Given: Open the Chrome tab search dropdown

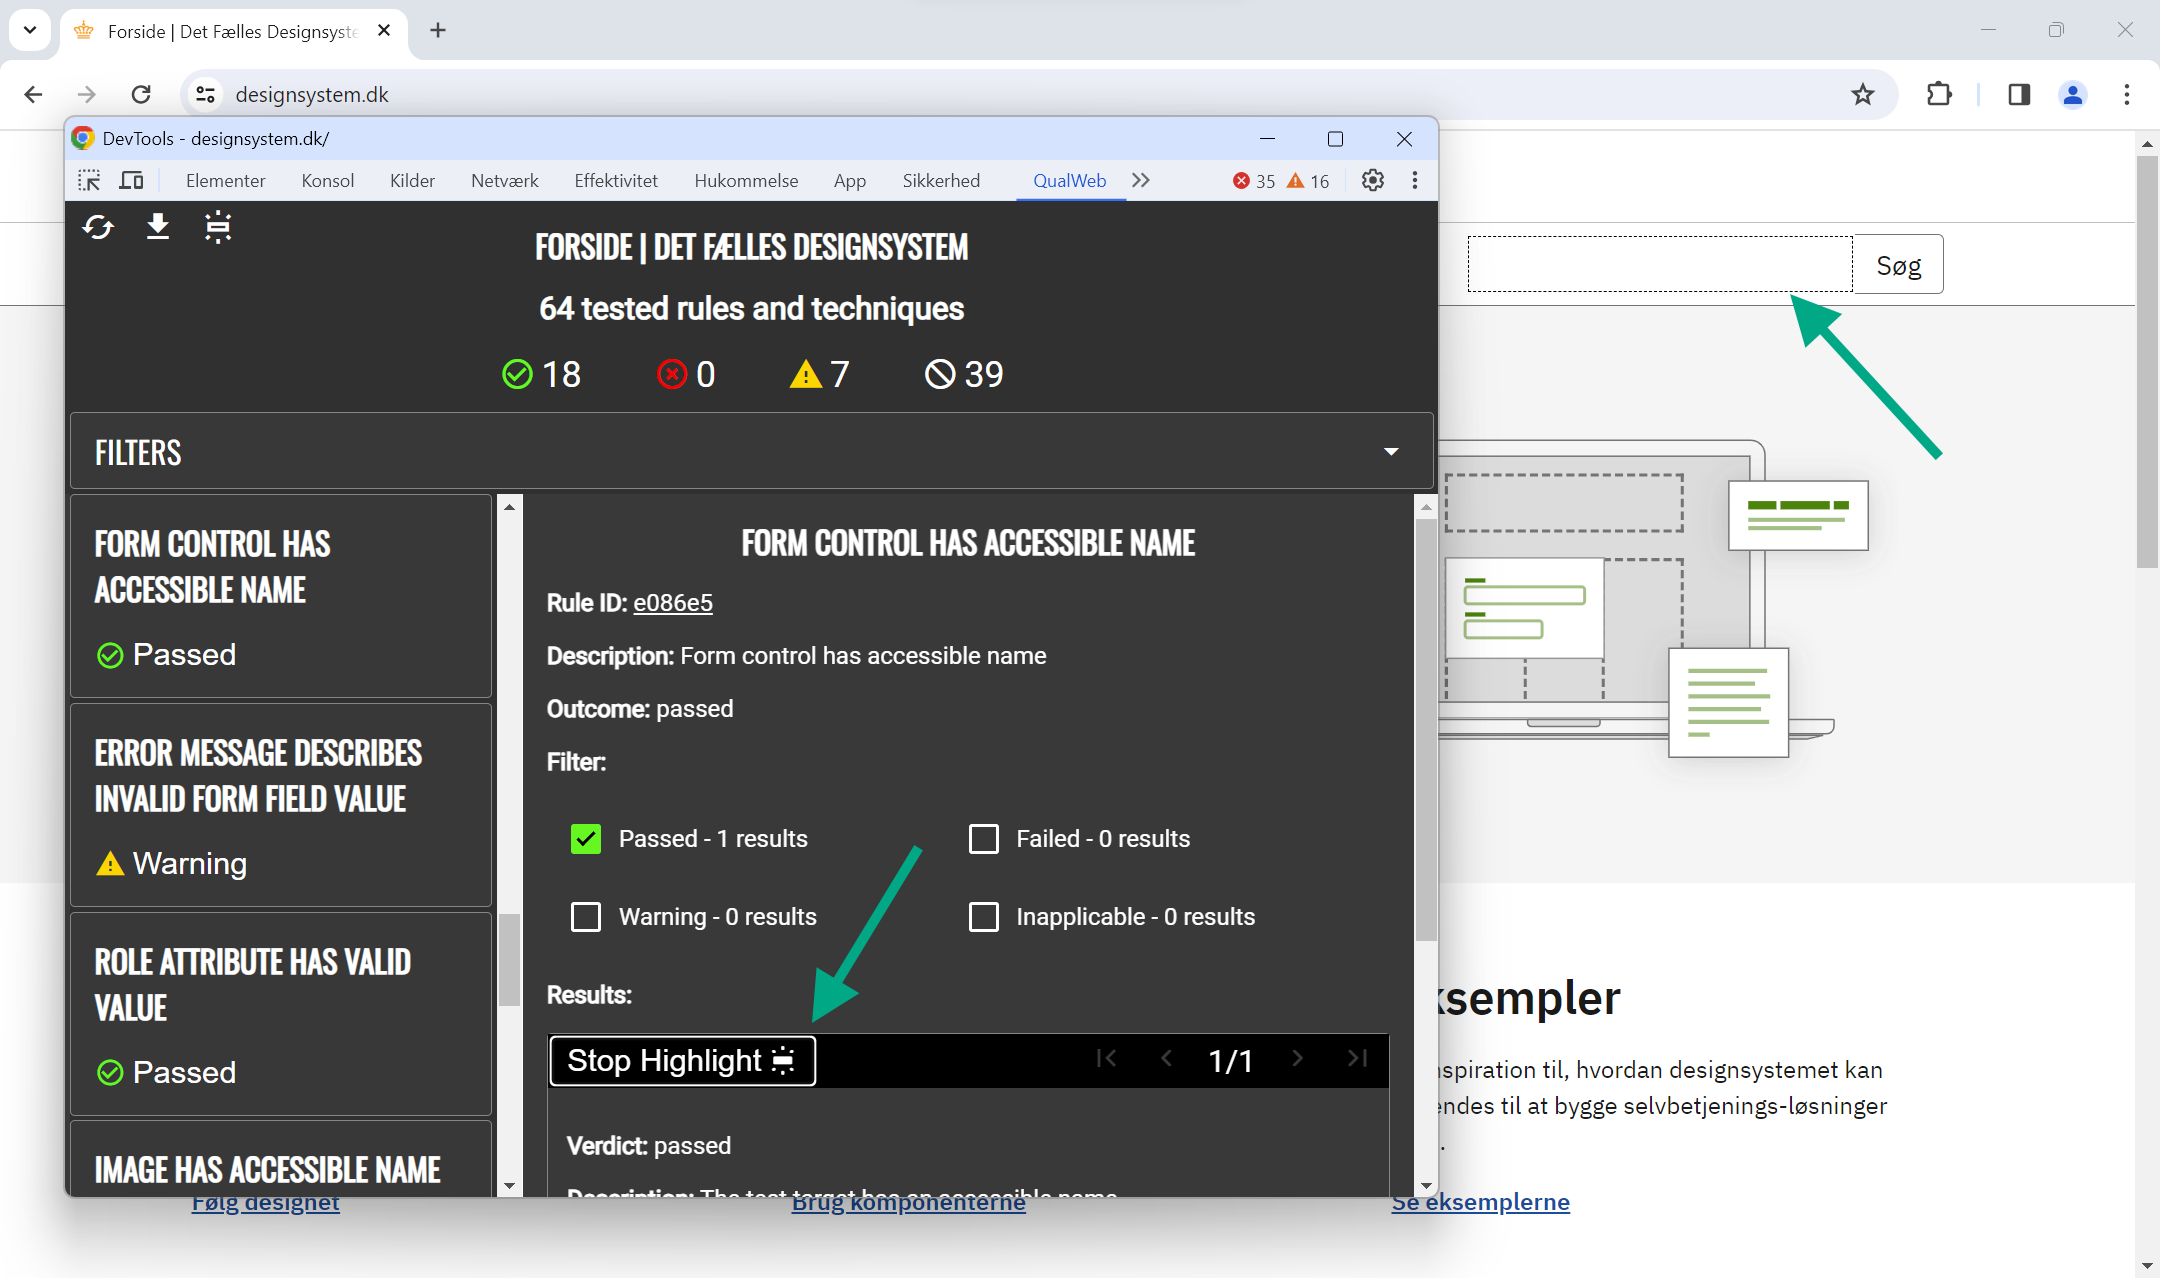Looking at the screenshot, I should 30,30.
